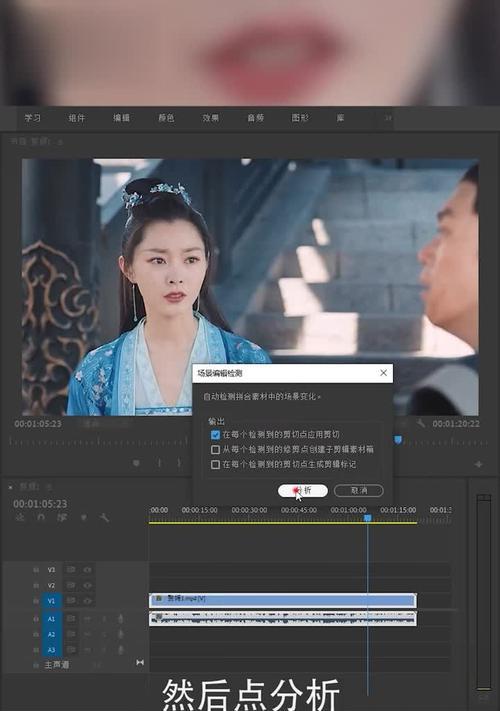
Task: Click the 取消 button in the dialog
Action: [359, 490]
